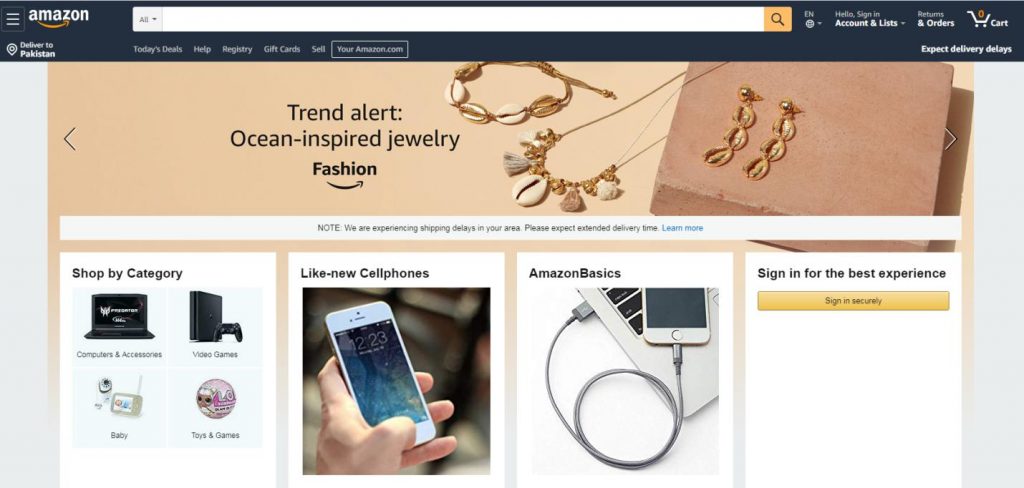Show previous banner with left arrow

[x=70, y=138]
